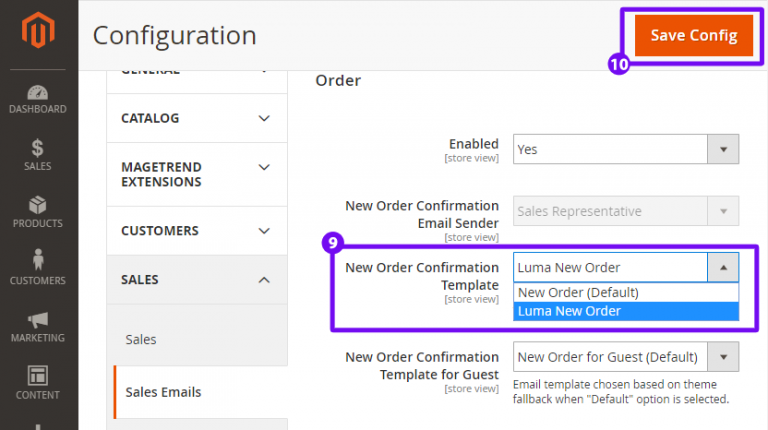Collapse the Sales configuration section

[x=196, y=280]
